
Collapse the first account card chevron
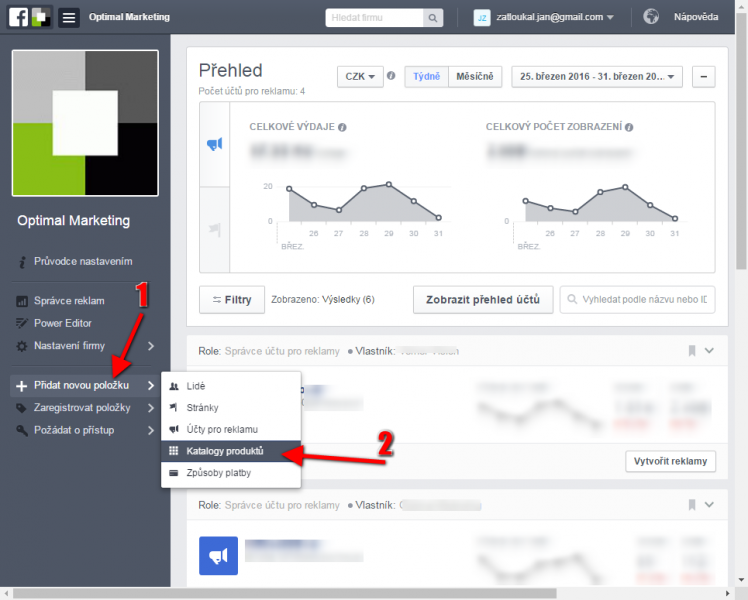point(709,351)
